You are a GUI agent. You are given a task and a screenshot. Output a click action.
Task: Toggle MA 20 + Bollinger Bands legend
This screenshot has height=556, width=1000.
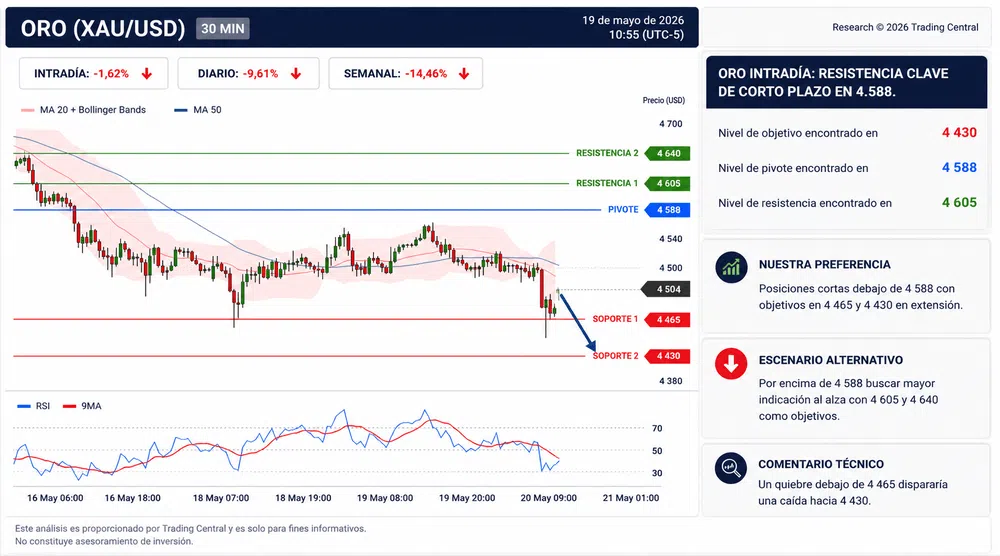(84, 110)
